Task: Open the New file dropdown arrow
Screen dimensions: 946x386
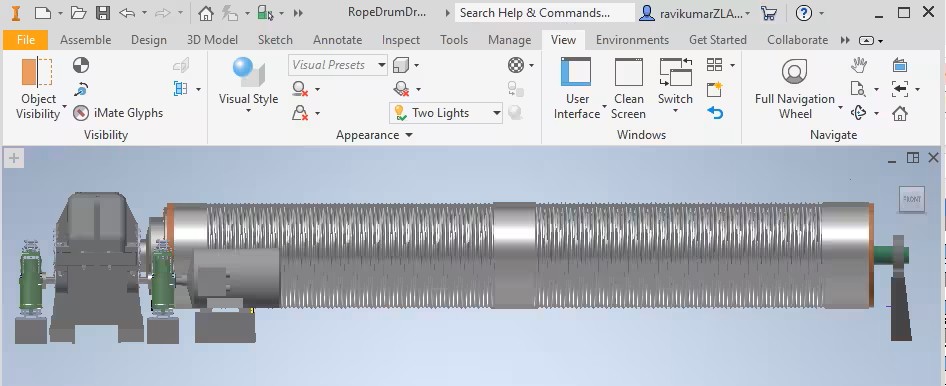Action: tap(60, 13)
